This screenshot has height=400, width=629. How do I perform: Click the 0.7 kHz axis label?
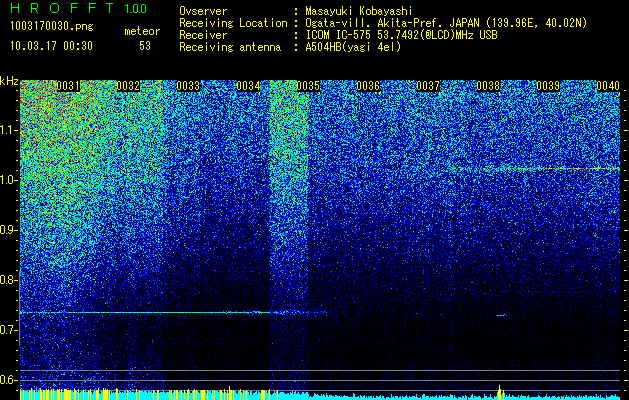coord(9,330)
